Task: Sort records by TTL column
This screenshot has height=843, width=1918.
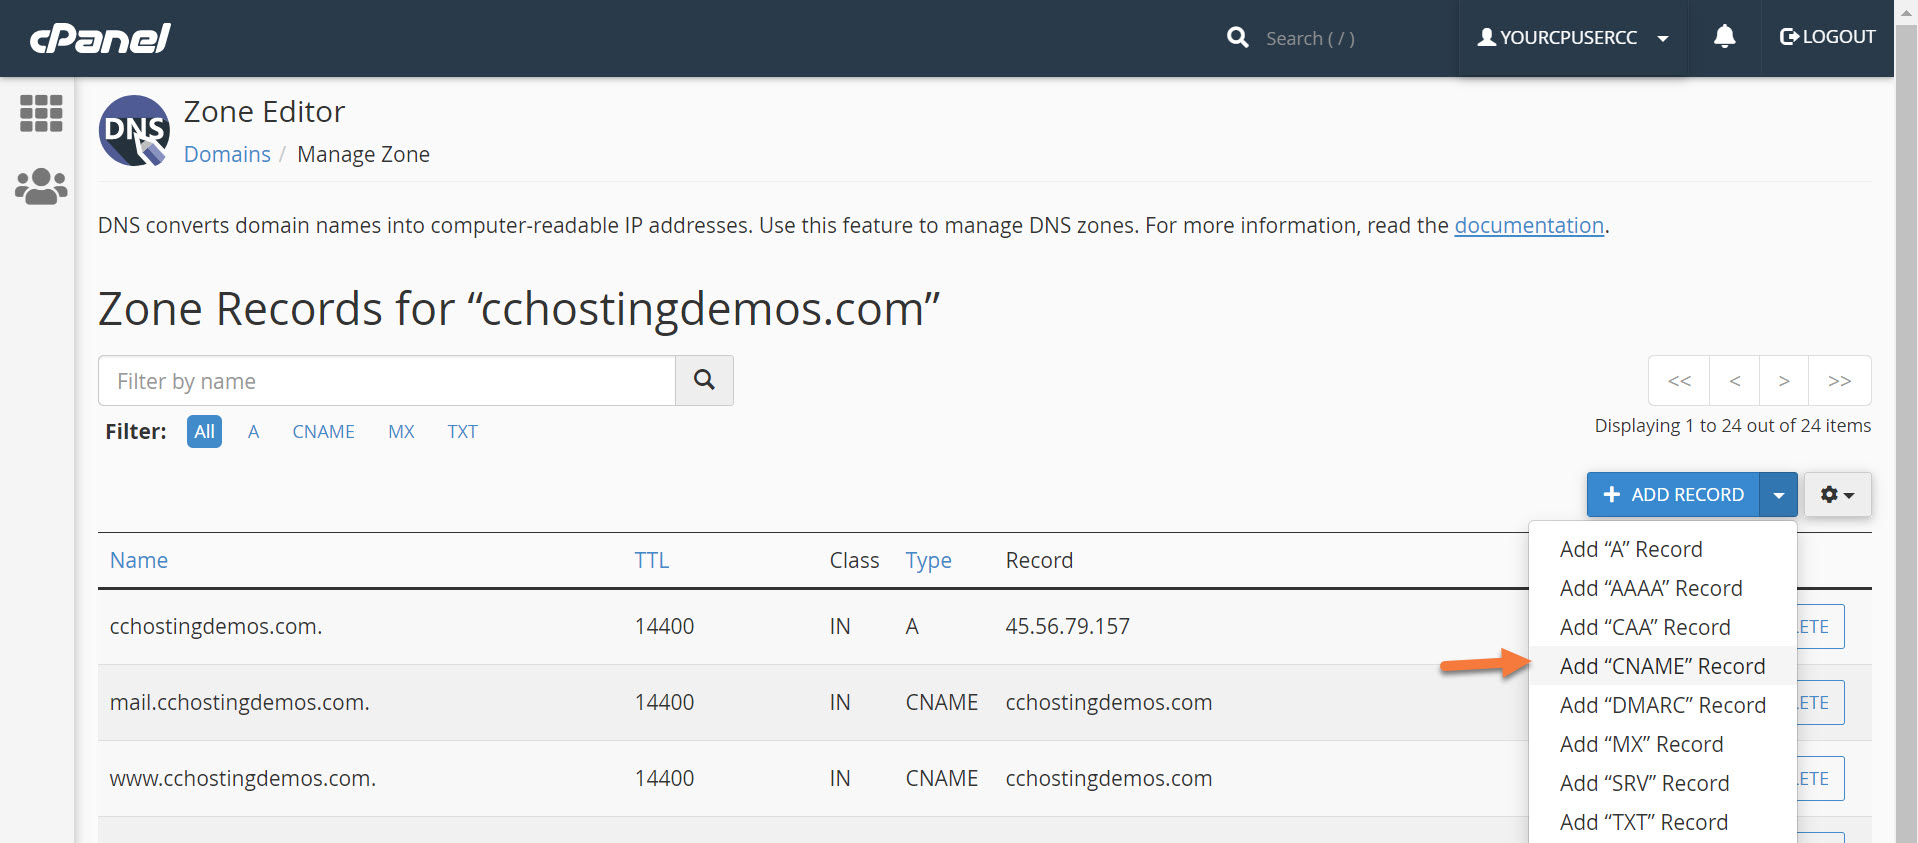Action: [652, 560]
